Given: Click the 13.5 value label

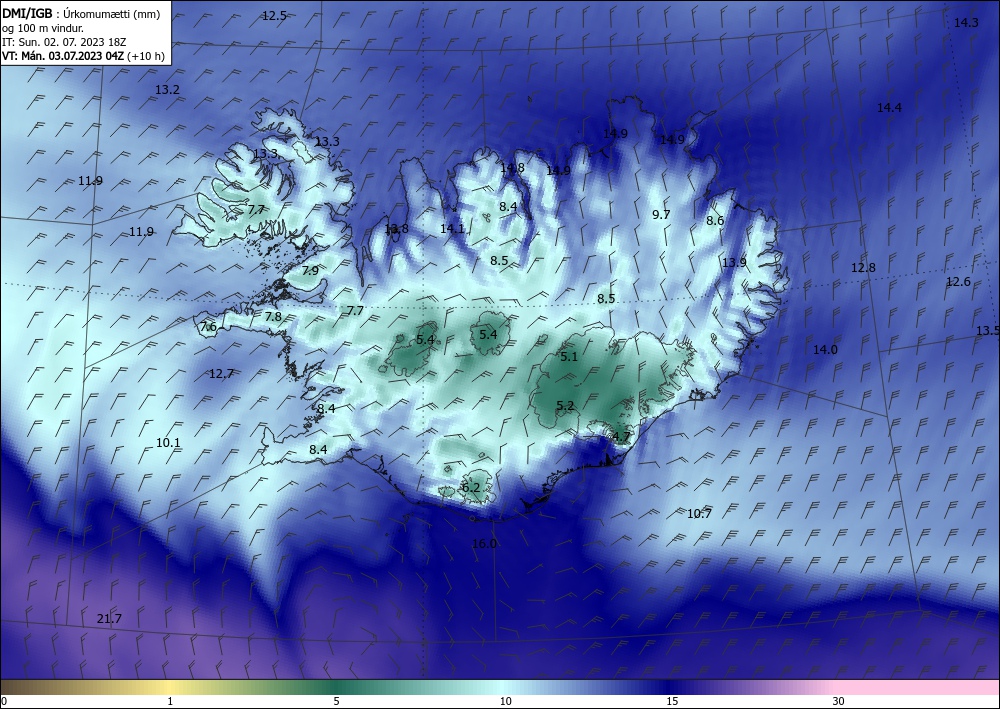Looking at the screenshot, I should pos(988,330).
